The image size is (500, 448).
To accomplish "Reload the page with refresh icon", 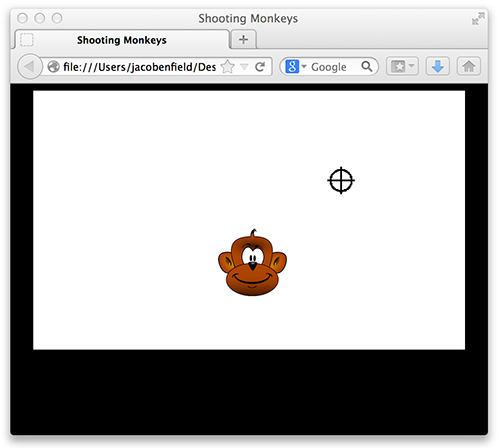I will click(x=260, y=67).
